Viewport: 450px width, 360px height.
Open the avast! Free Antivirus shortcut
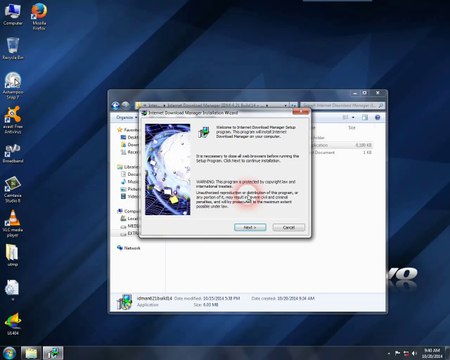tap(13, 120)
